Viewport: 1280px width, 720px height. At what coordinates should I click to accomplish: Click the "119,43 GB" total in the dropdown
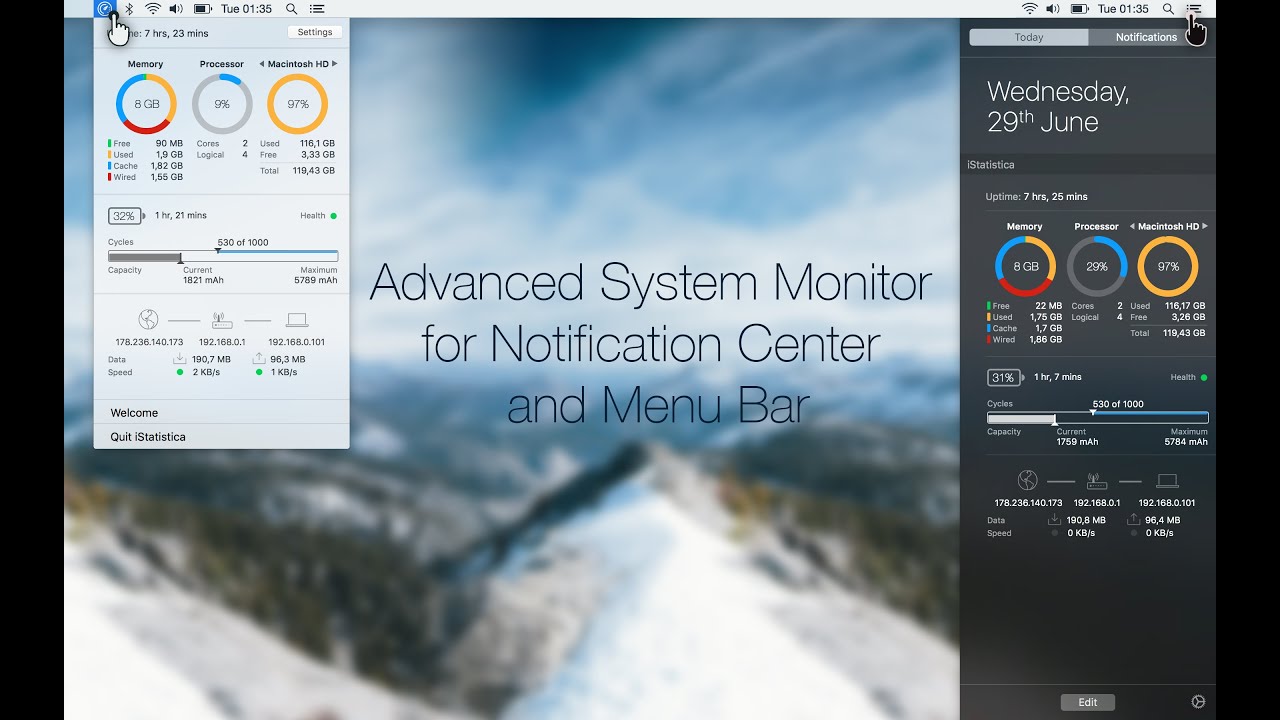[x=313, y=171]
